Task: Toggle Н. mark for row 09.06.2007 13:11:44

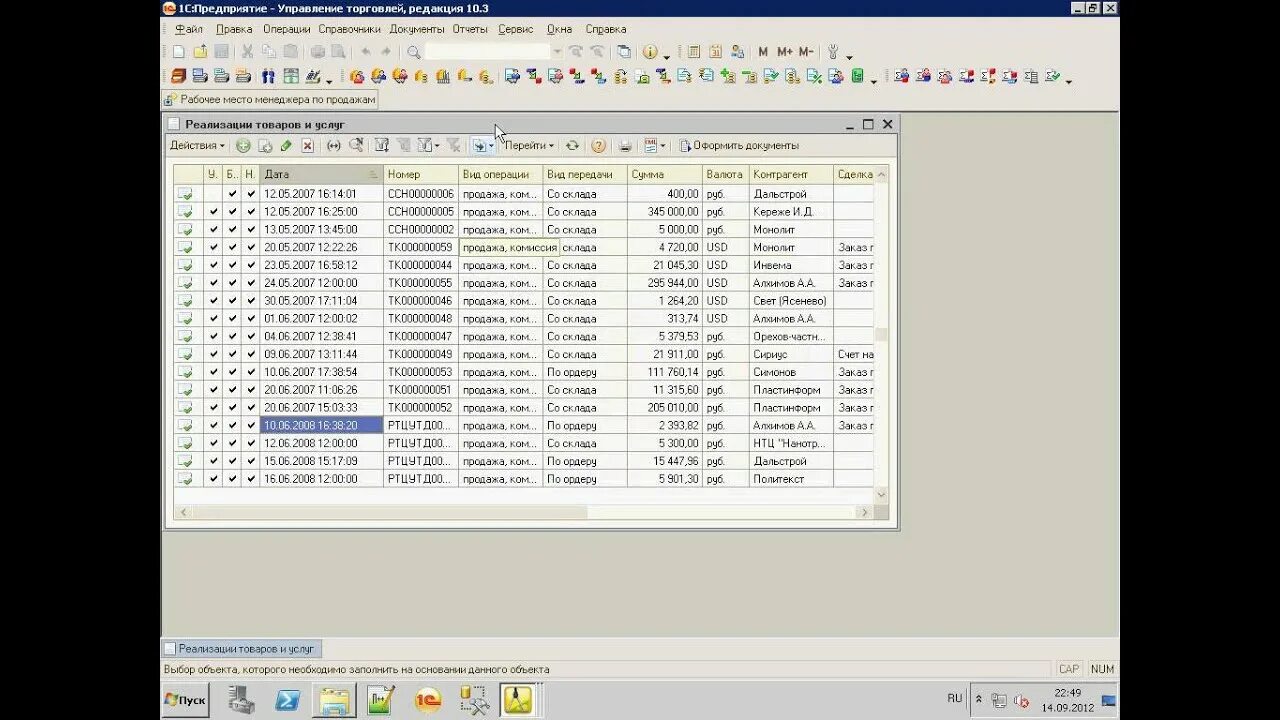Action: pos(251,354)
